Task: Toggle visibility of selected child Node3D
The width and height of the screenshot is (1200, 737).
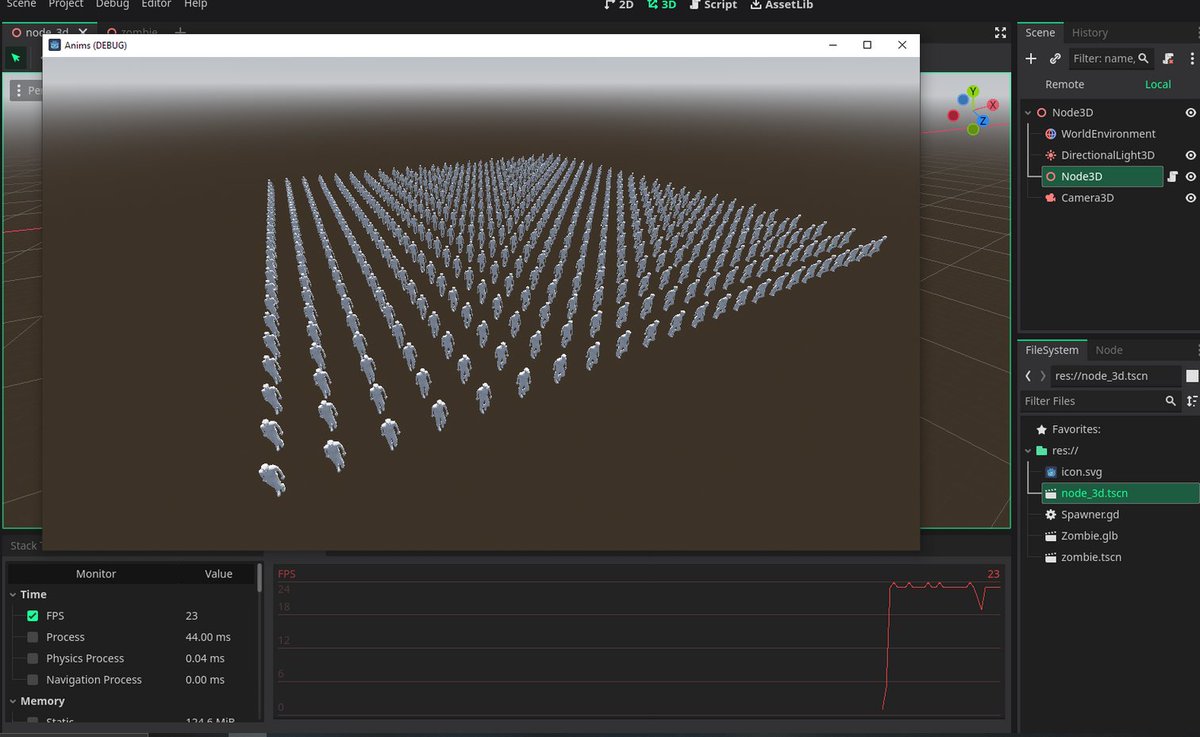Action: click(x=1191, y=176)
